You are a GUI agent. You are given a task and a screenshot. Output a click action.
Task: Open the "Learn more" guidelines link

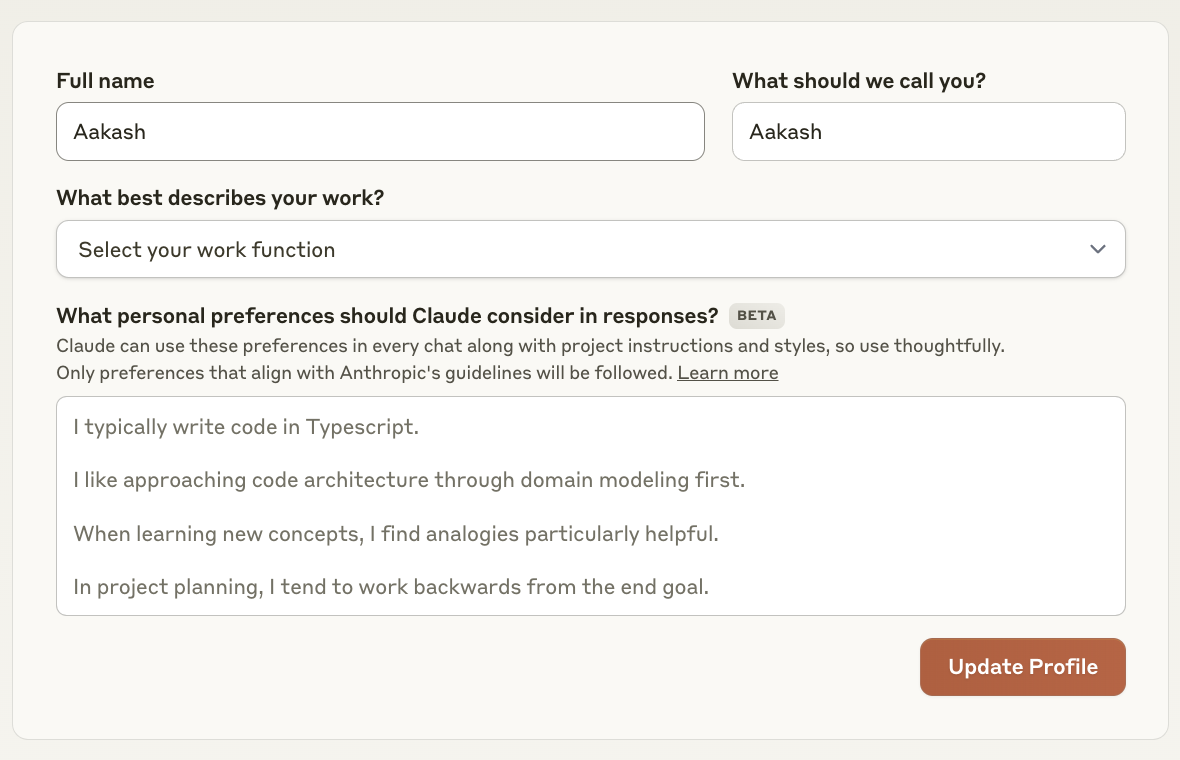727,373
